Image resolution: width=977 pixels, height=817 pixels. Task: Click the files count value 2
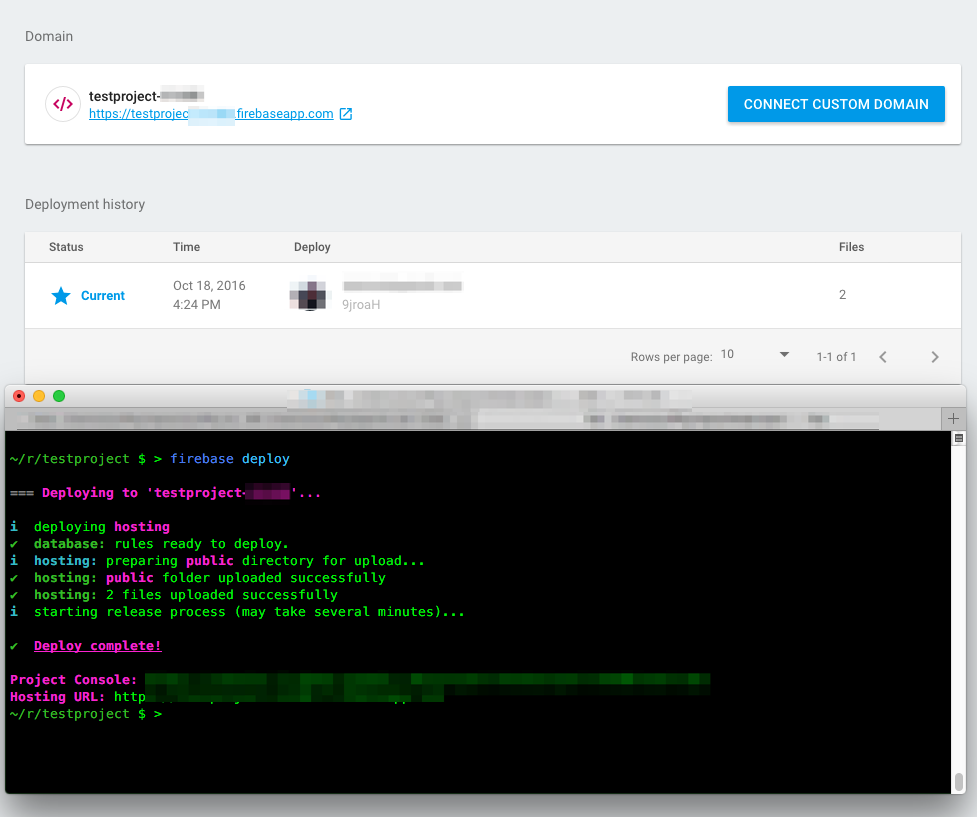842,295
